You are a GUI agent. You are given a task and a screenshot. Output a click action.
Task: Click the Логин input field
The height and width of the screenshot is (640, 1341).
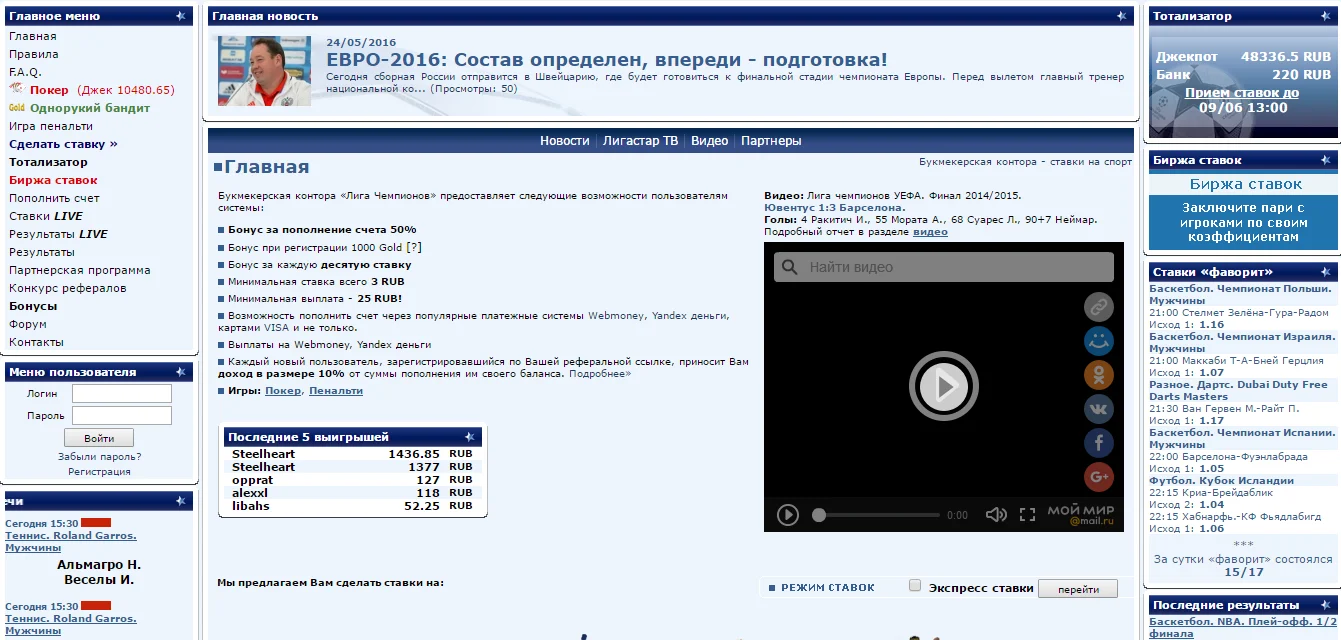point(122,394)
